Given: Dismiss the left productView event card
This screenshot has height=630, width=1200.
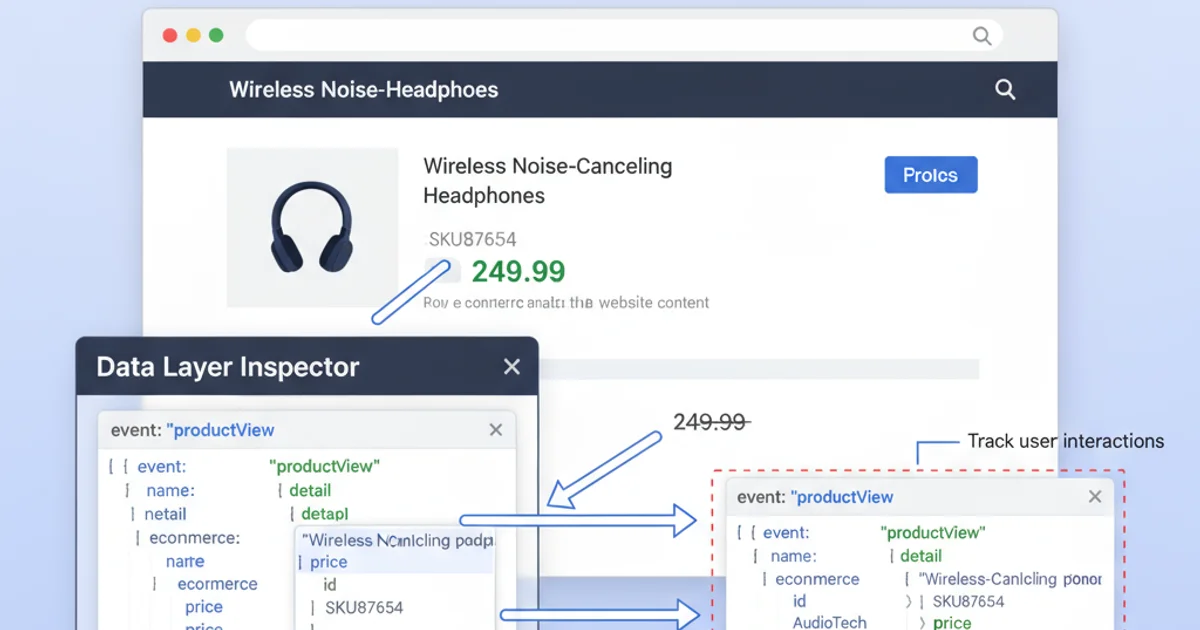Looking at the screenshot, I should [495, 429].
